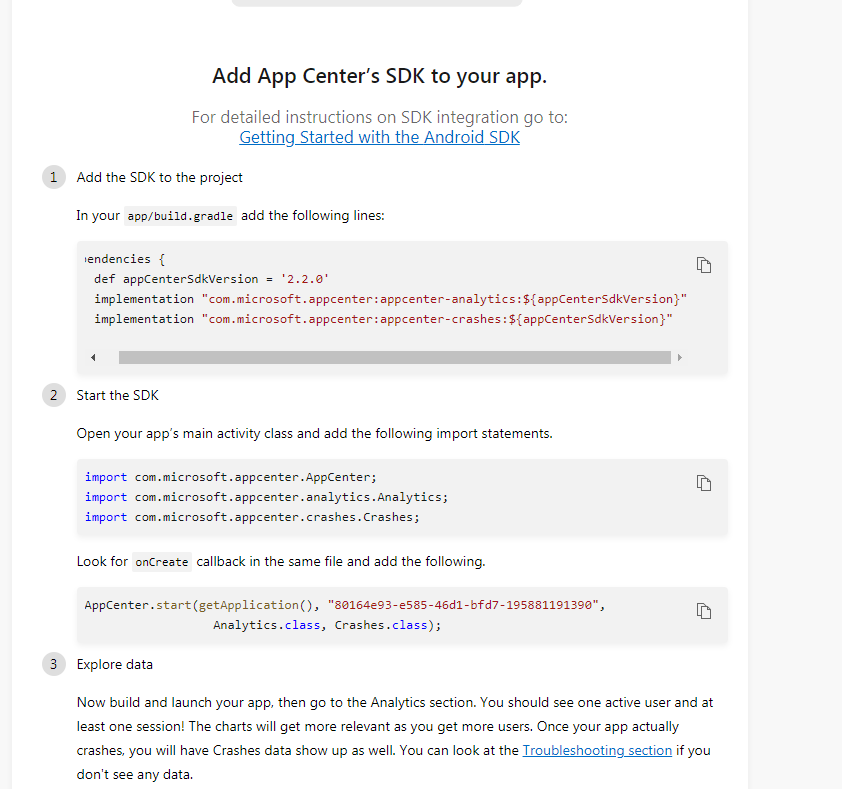
Task: Click the left arrow of code scrollbar
Action: pos(93,357)
